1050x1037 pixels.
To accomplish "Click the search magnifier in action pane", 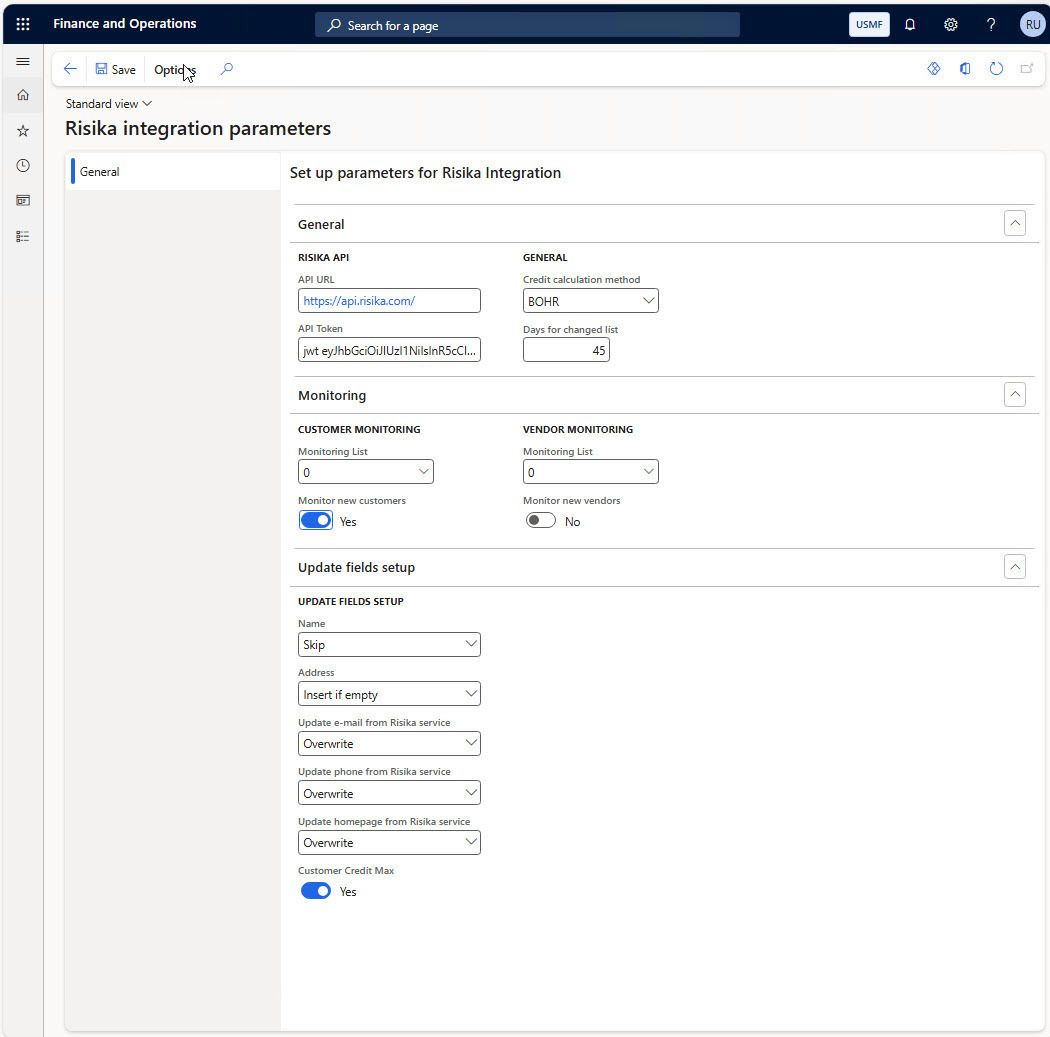I will pos(227,69).
